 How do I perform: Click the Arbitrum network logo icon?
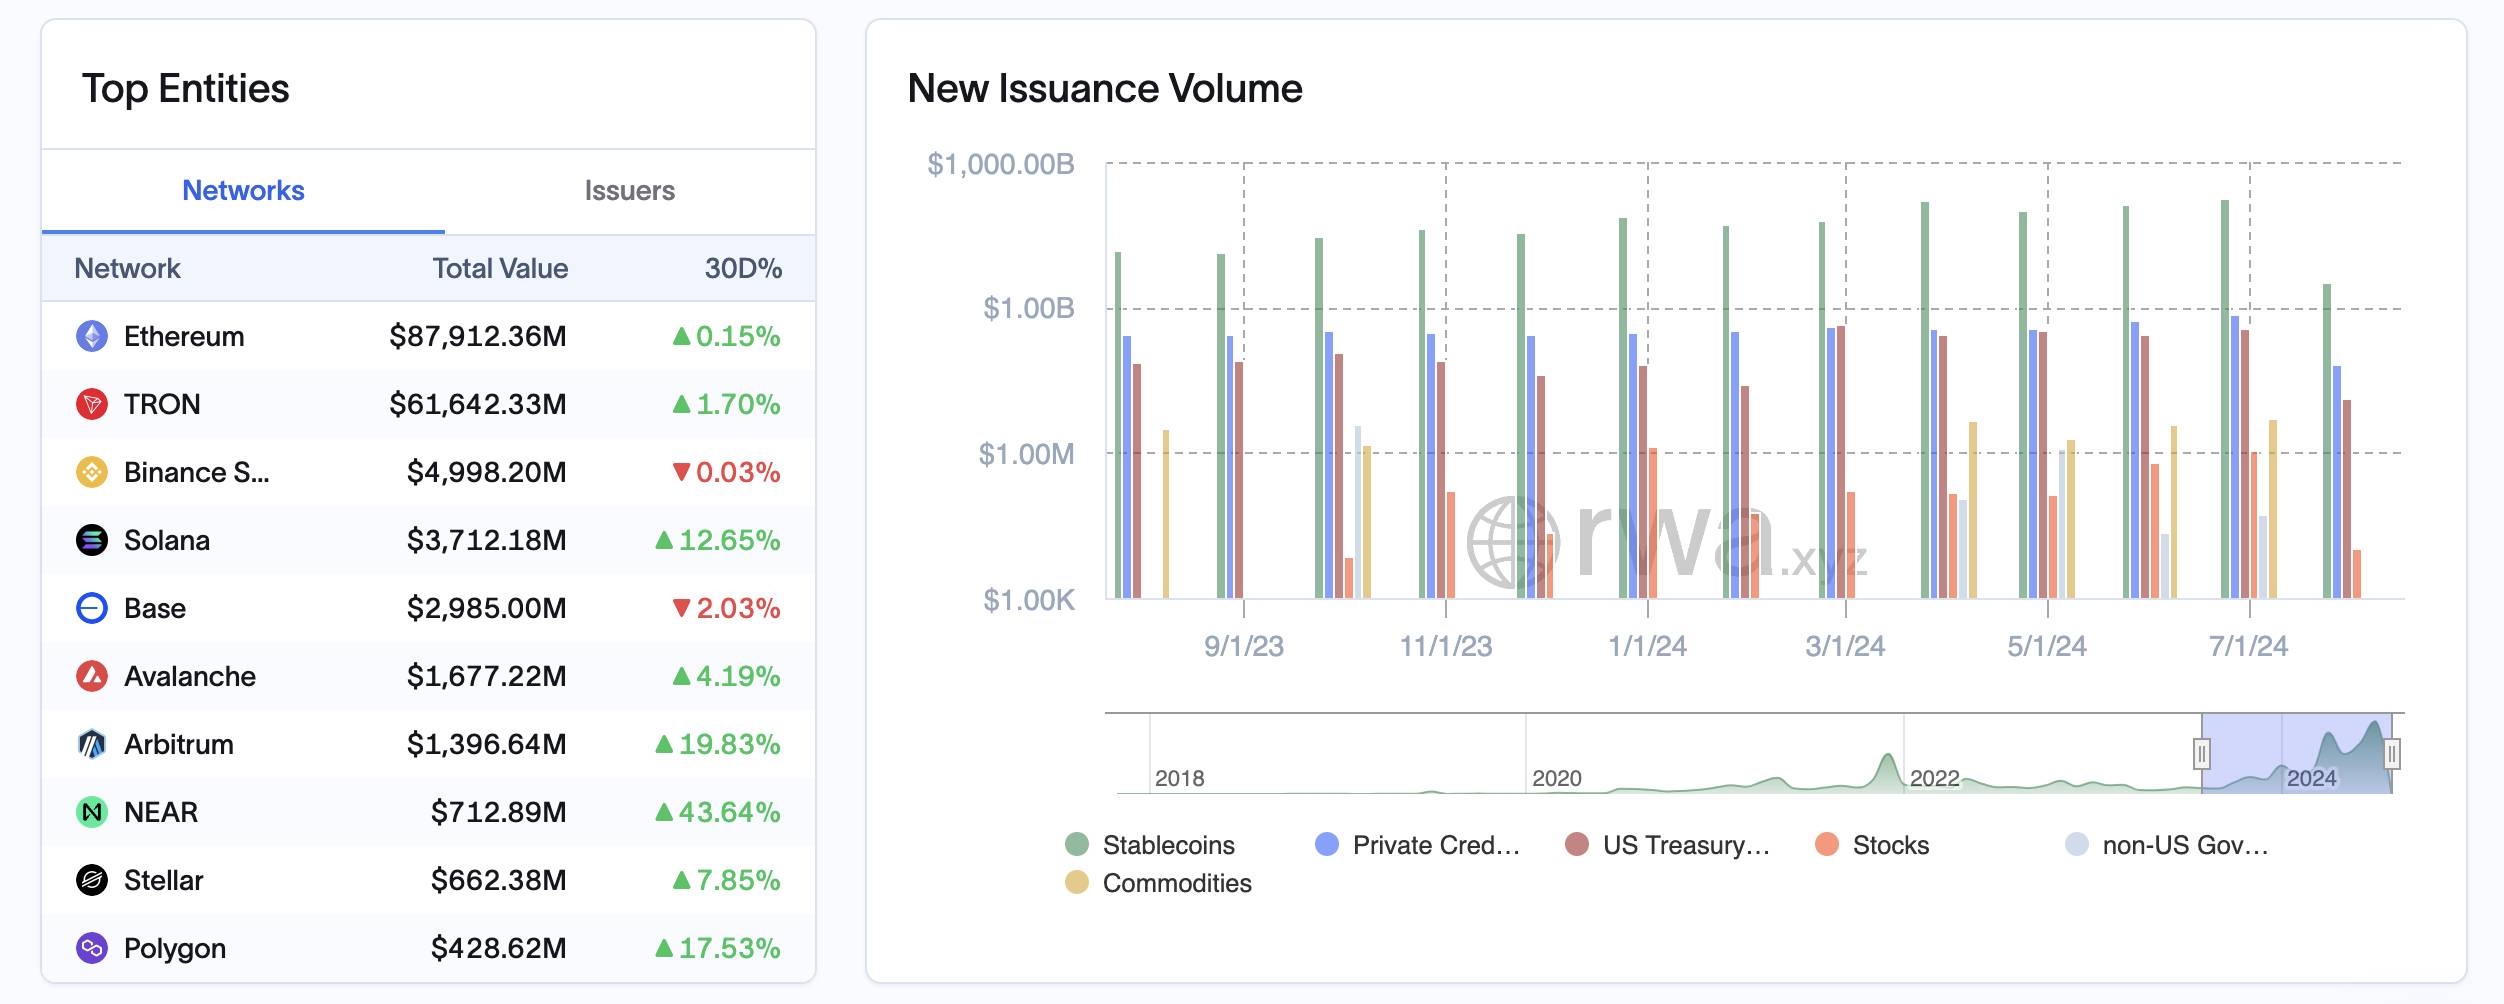pyautogui.click(x=92, y=744)
